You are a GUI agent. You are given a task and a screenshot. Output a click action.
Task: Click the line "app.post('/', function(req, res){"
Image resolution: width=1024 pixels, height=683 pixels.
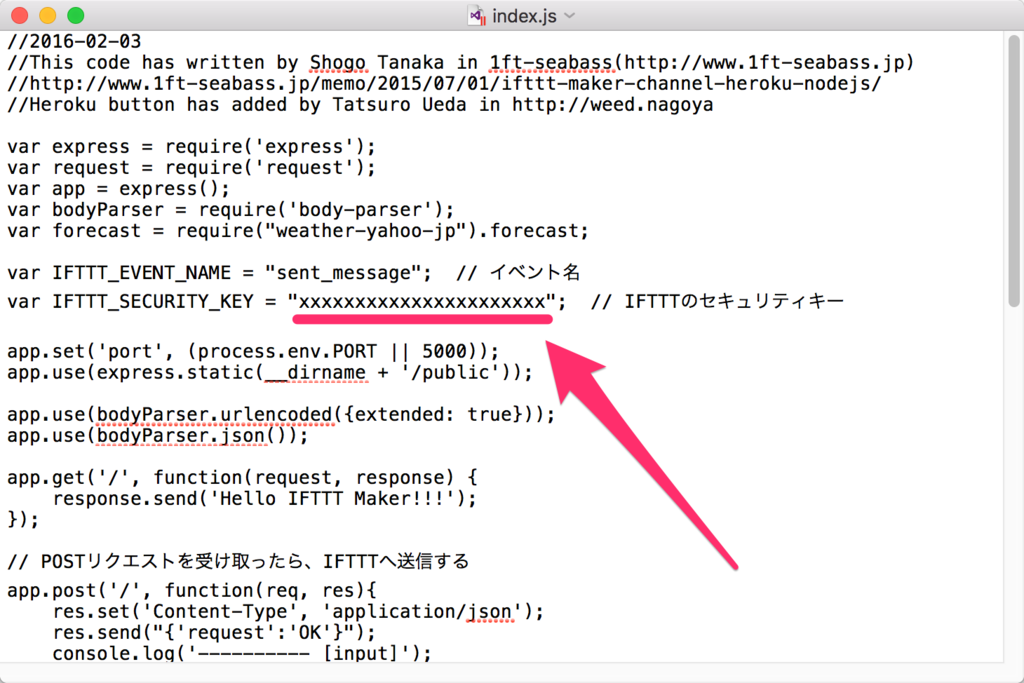[192, 590]
